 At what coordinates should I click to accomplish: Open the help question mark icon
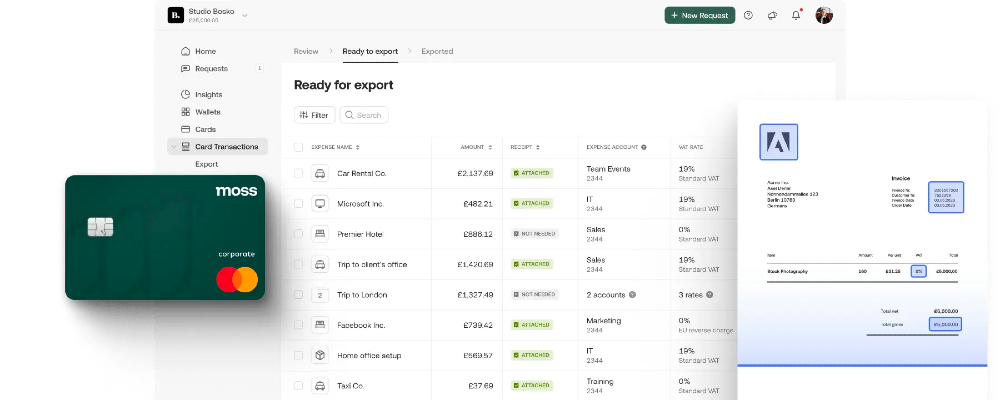[748, 15]
